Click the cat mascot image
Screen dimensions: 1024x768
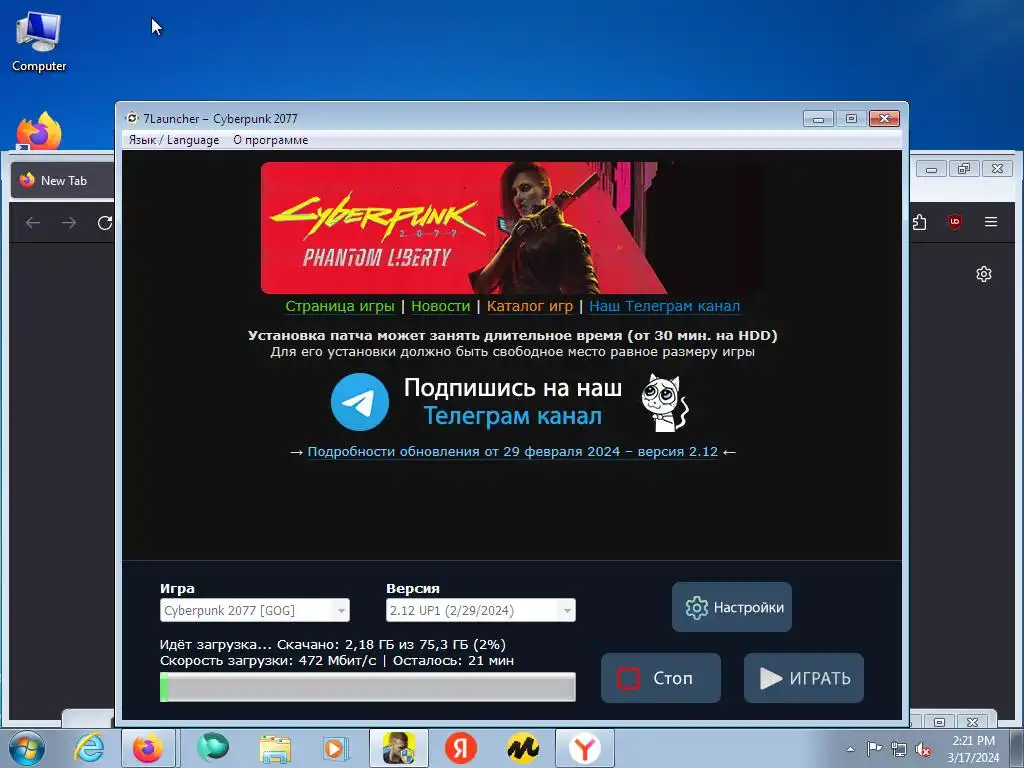664,402
